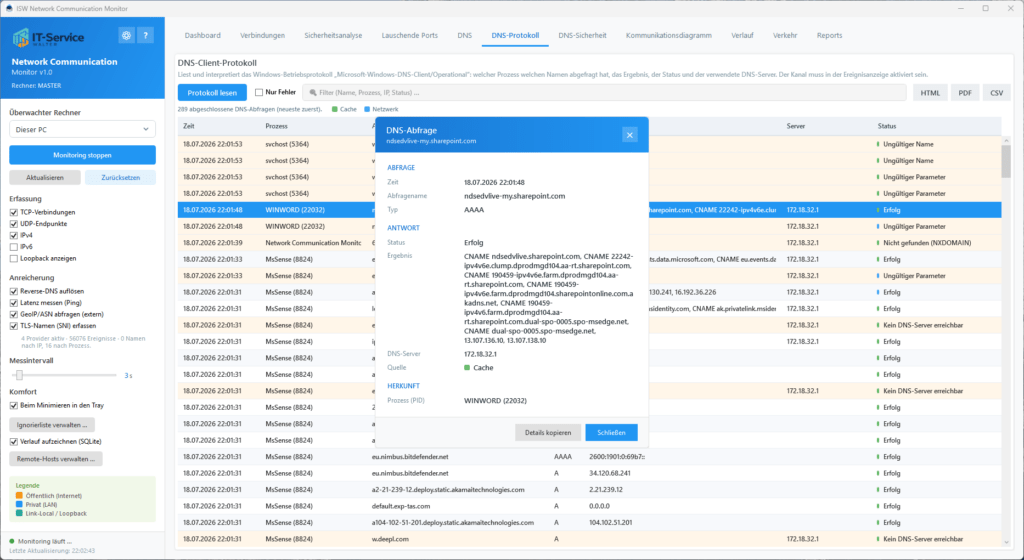Toggle Latenz messen (Ping) checkbox
Screen dimensions: 1024x560
[14, 303]
